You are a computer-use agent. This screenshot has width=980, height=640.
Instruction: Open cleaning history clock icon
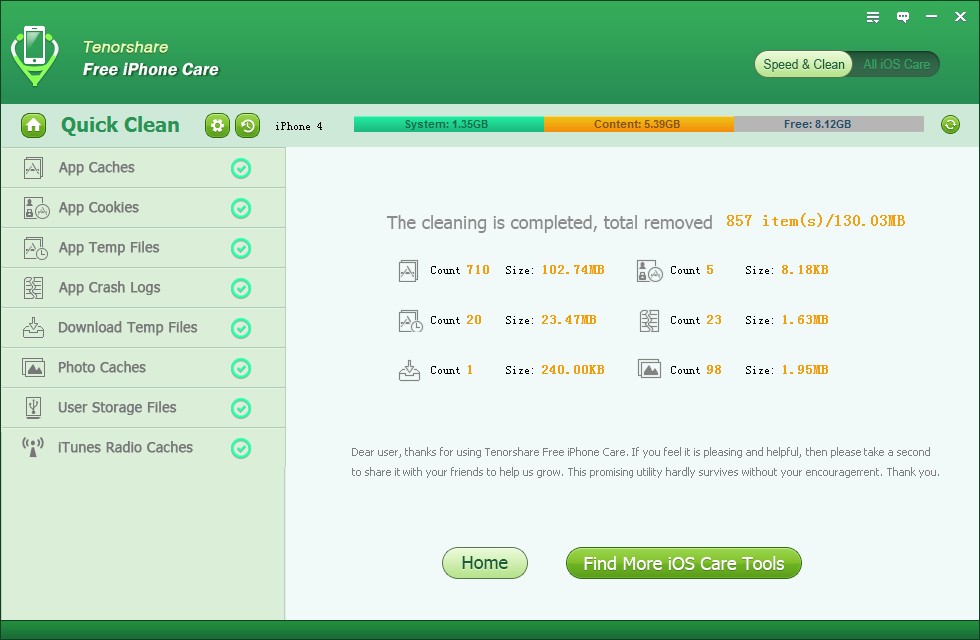[x=247, y=125]
